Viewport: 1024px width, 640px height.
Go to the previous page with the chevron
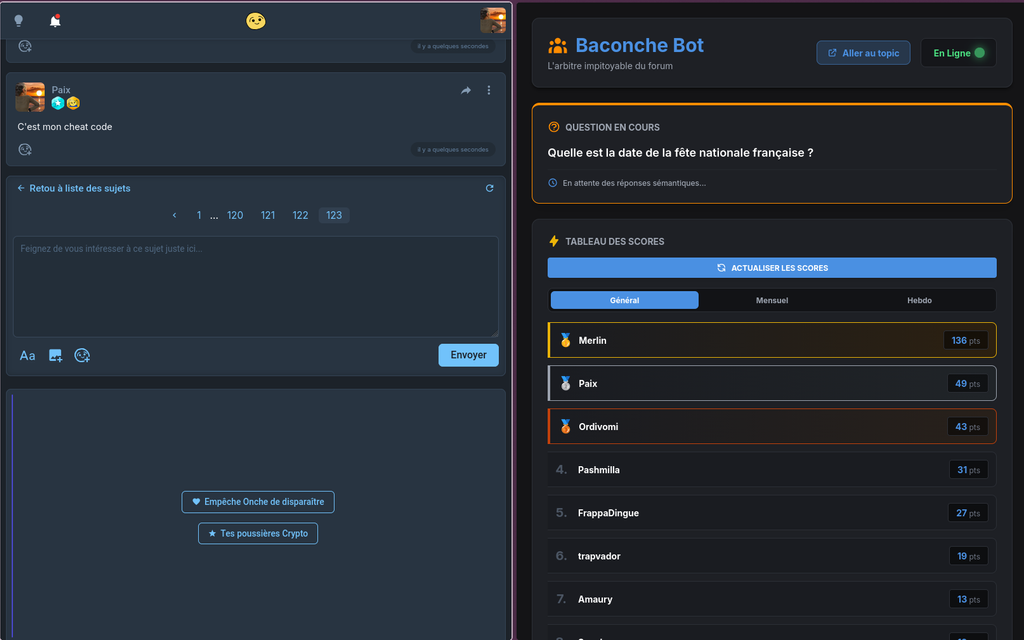[x=175, y=215]
